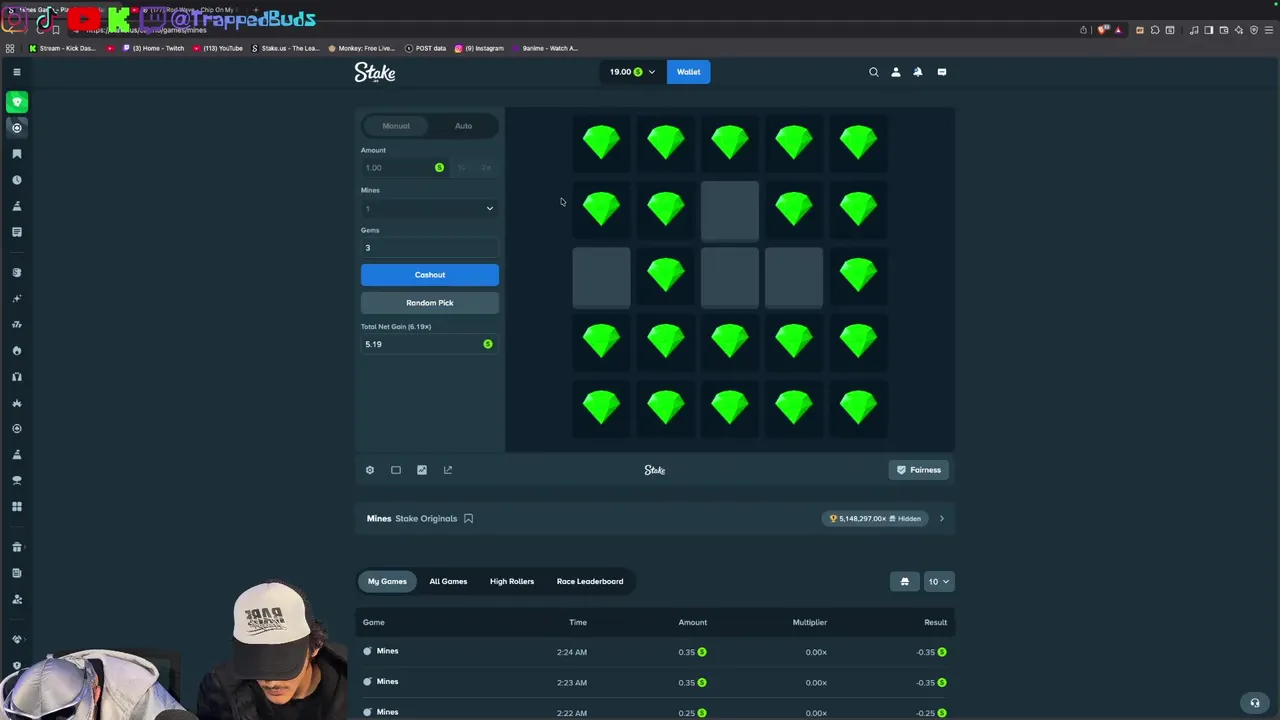Open the (9) Instagram bookmark
Image resolution: width=1280 pixels, height=720 pixels.
[479, 48]
